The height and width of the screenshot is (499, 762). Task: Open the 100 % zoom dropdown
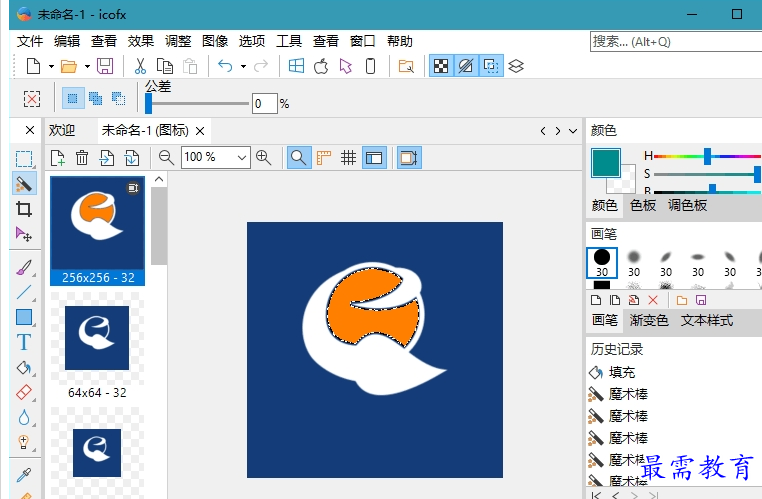tap(243, 157)
